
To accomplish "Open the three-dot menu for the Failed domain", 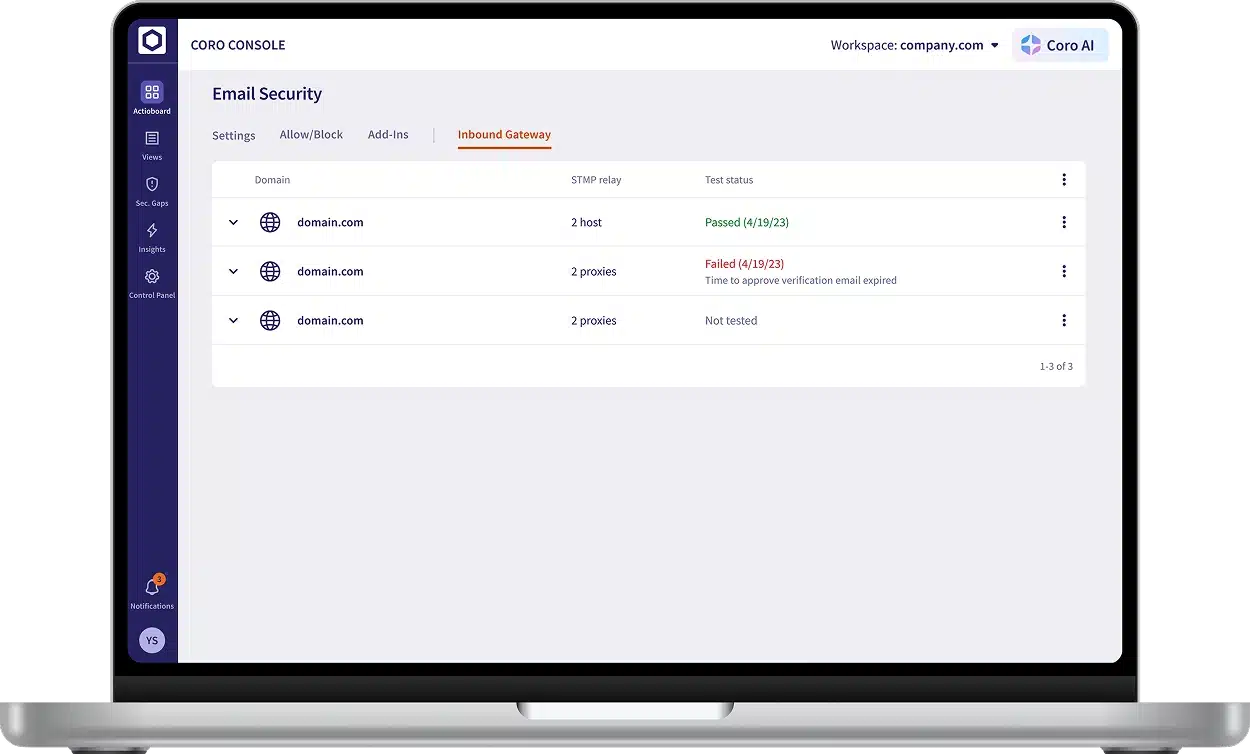I will pos(1064,271).
